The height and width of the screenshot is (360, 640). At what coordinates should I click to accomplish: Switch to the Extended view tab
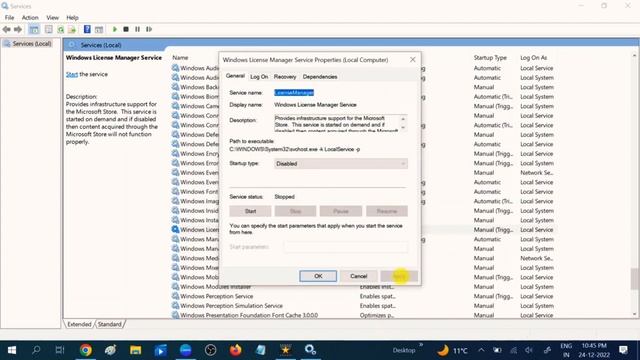pyautogui.click(x=79, y=324)
